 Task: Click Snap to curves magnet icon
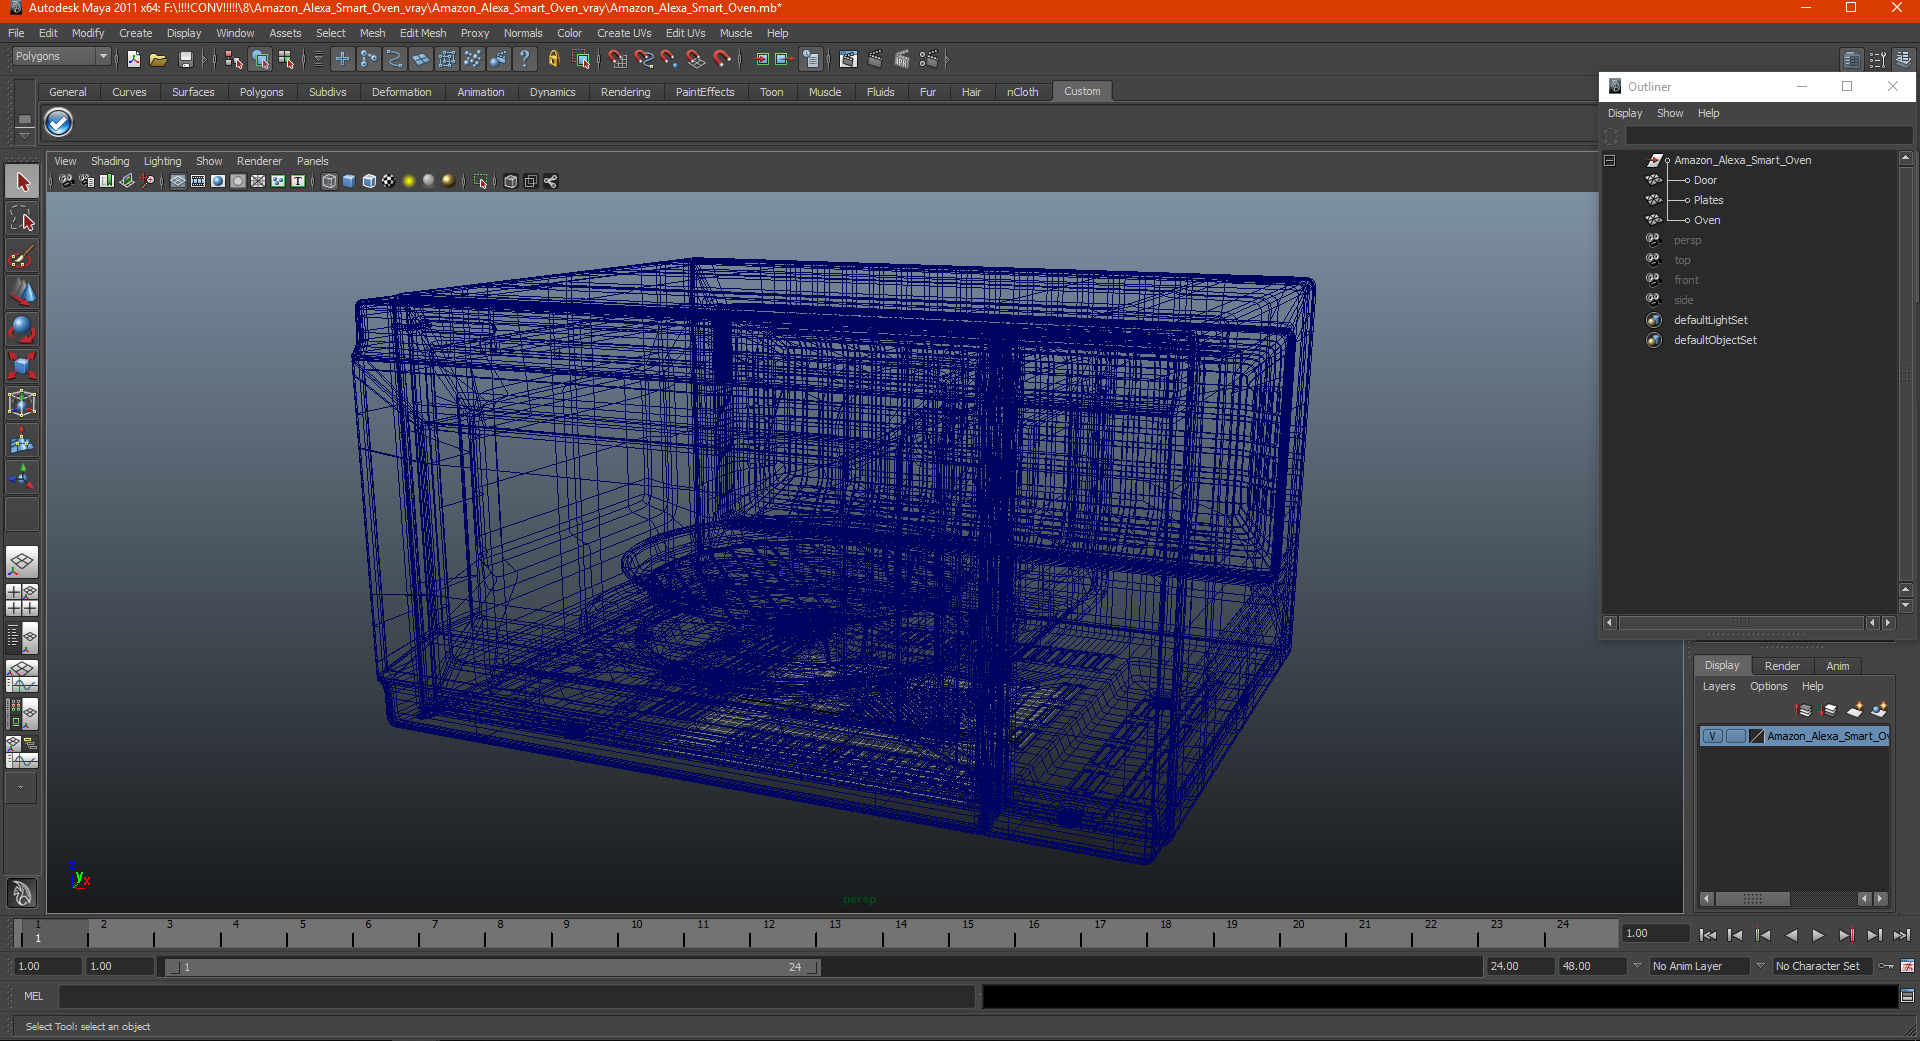pyautogui.click(x=643, y=60)
